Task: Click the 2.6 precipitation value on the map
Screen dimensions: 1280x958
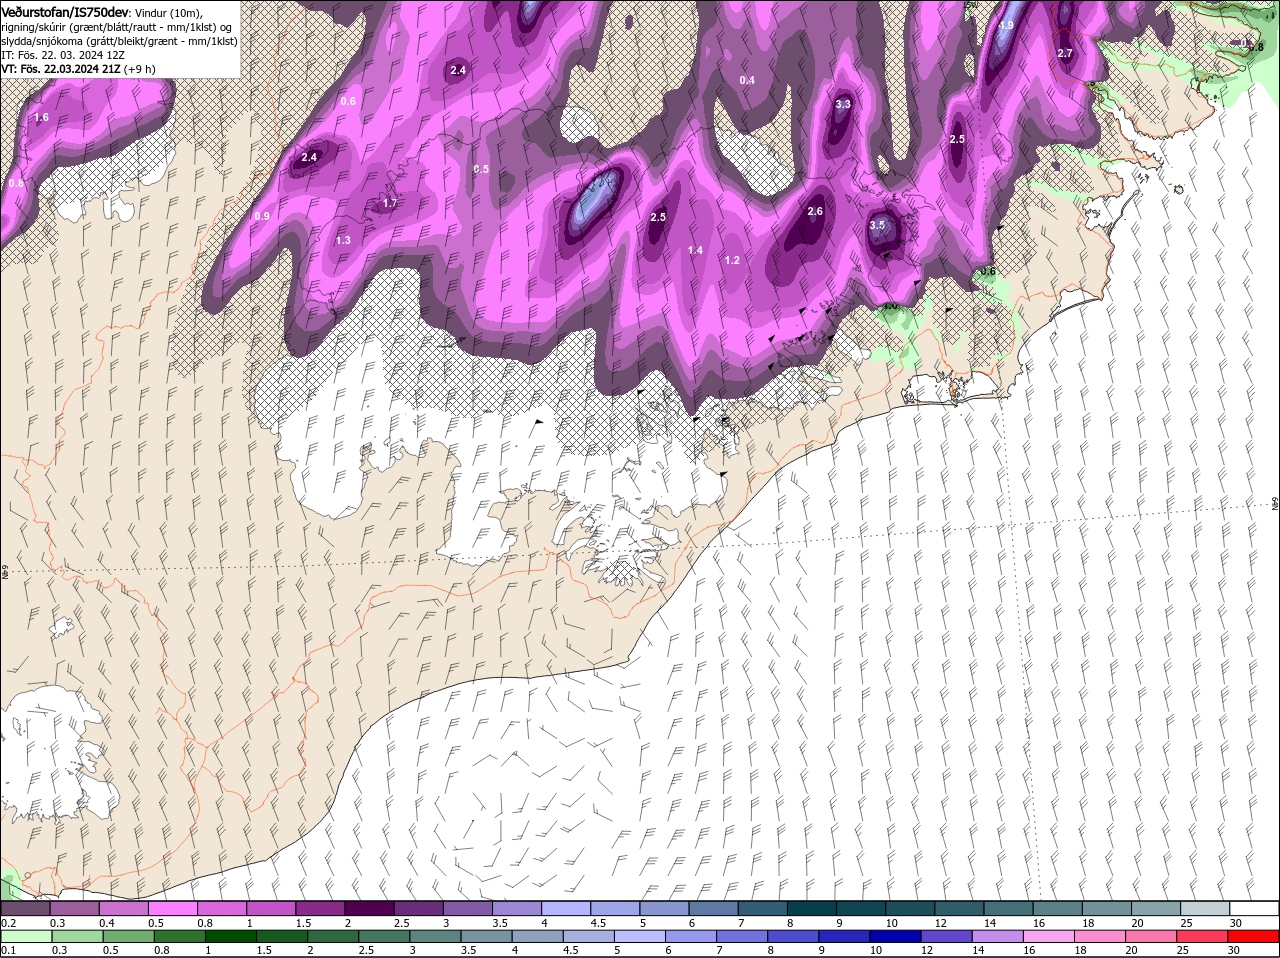Action: tap(815, 211)
